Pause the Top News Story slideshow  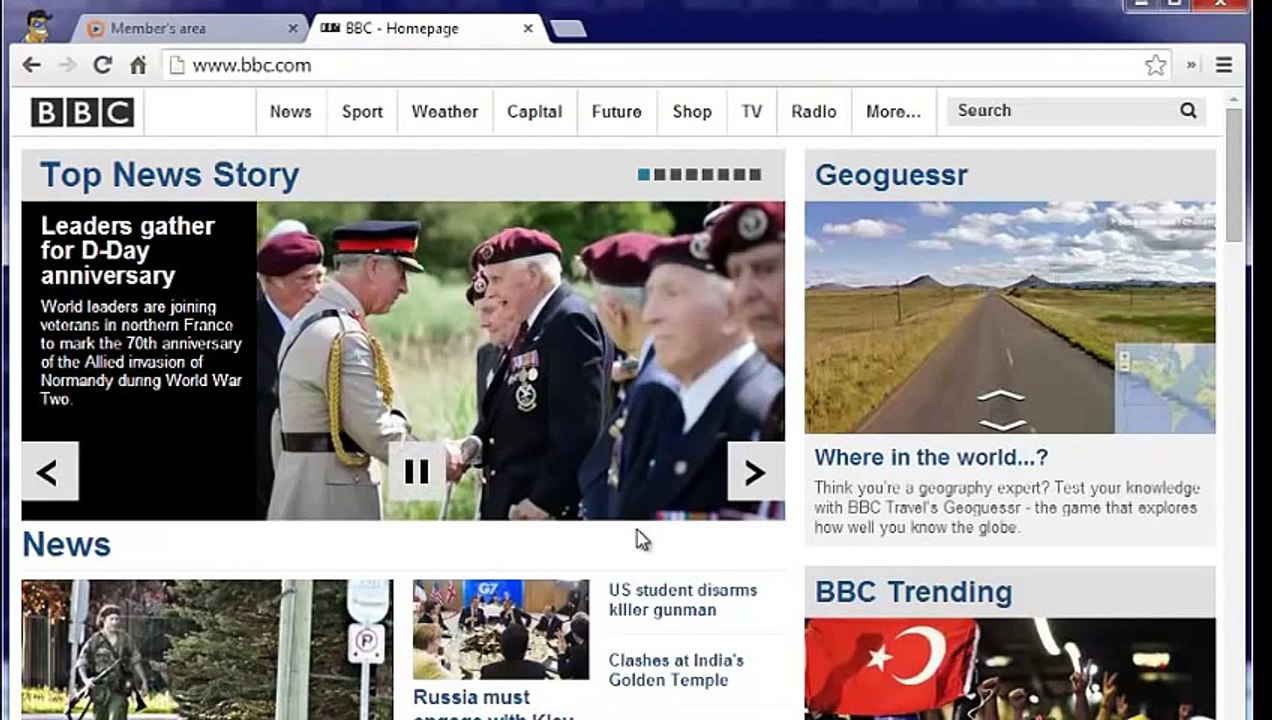[417, 471]
